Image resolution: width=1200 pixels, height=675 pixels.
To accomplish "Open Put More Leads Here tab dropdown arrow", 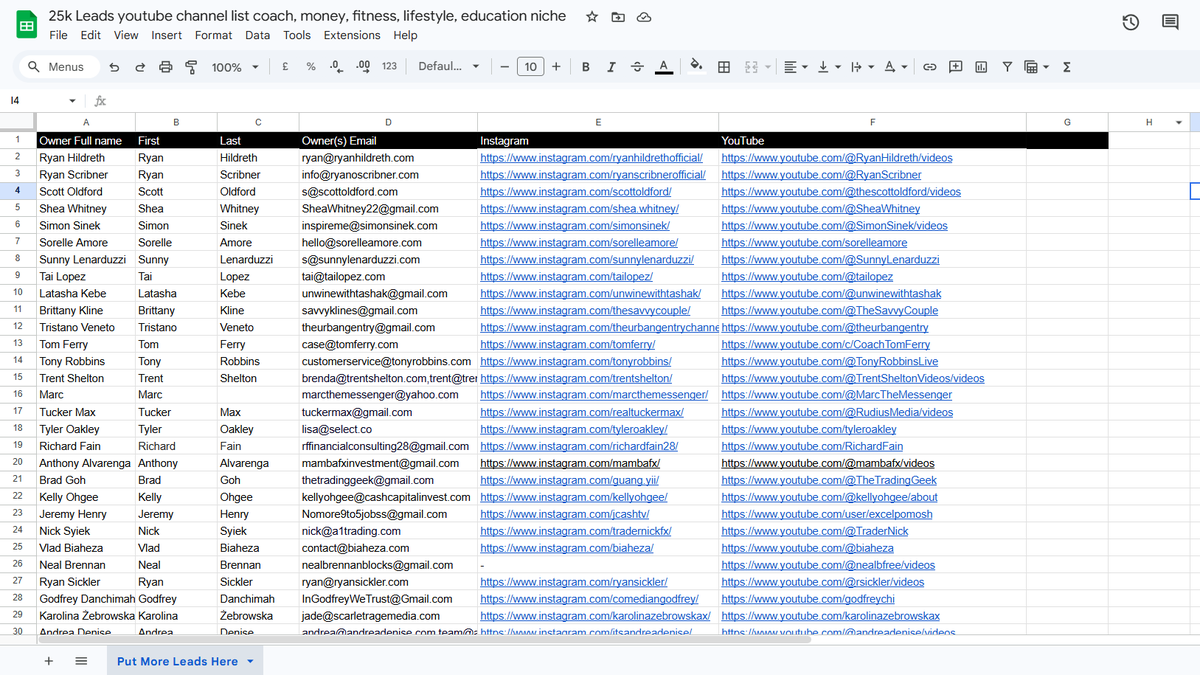I will (x=250, y=661).
